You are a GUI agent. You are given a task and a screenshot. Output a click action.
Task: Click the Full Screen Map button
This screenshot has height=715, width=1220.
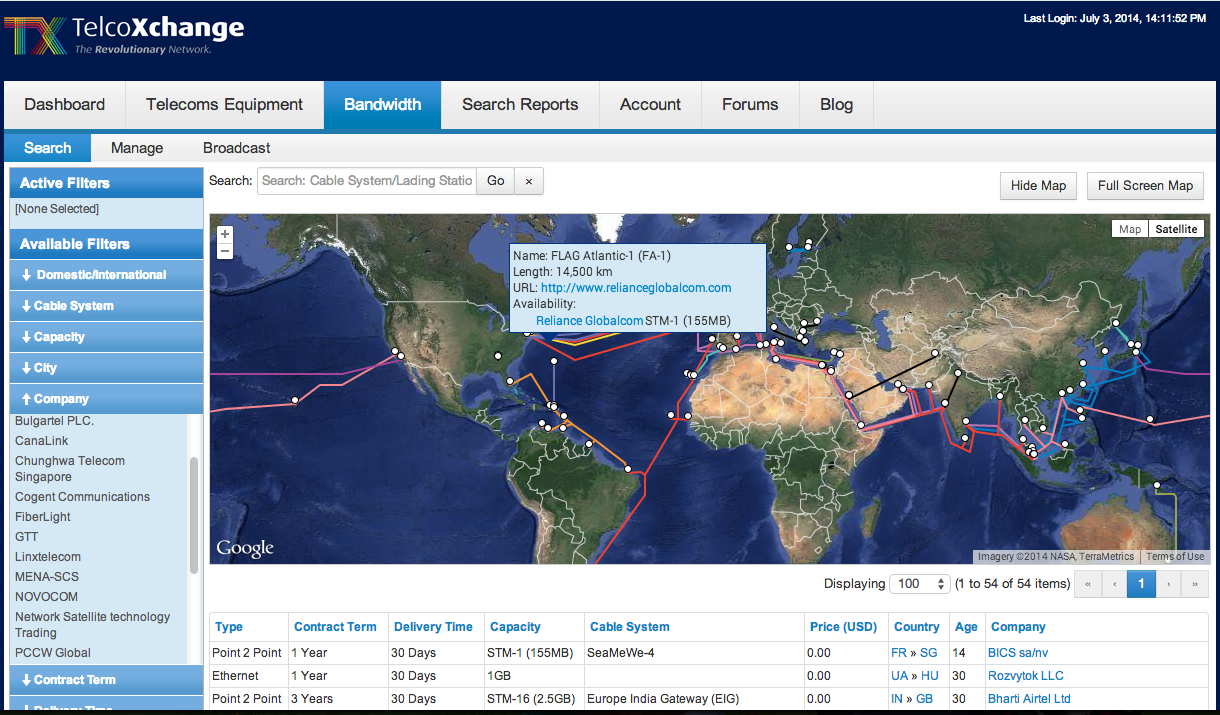[1145, 185]
